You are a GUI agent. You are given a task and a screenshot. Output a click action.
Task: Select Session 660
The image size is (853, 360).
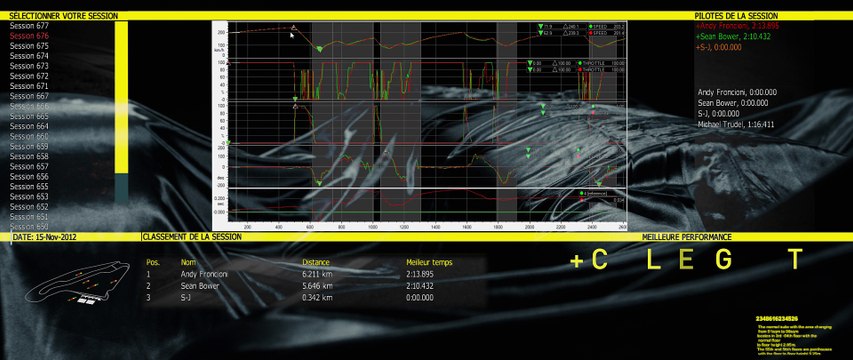point(29,136)
